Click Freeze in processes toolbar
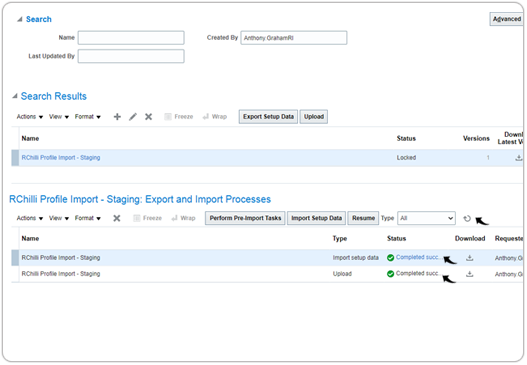Image resolution: width=527 pixels, height=365 pixels. [148, 218]
